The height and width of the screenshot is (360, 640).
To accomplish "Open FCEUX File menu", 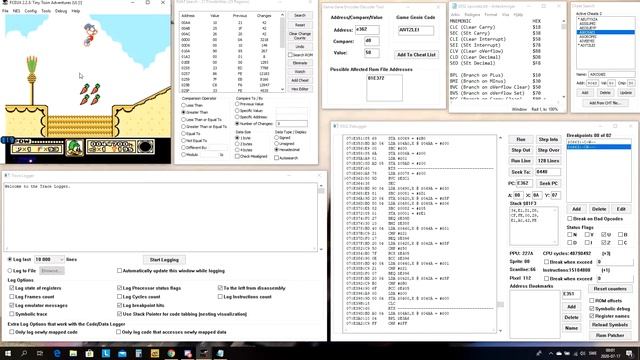I will [5, 11].
